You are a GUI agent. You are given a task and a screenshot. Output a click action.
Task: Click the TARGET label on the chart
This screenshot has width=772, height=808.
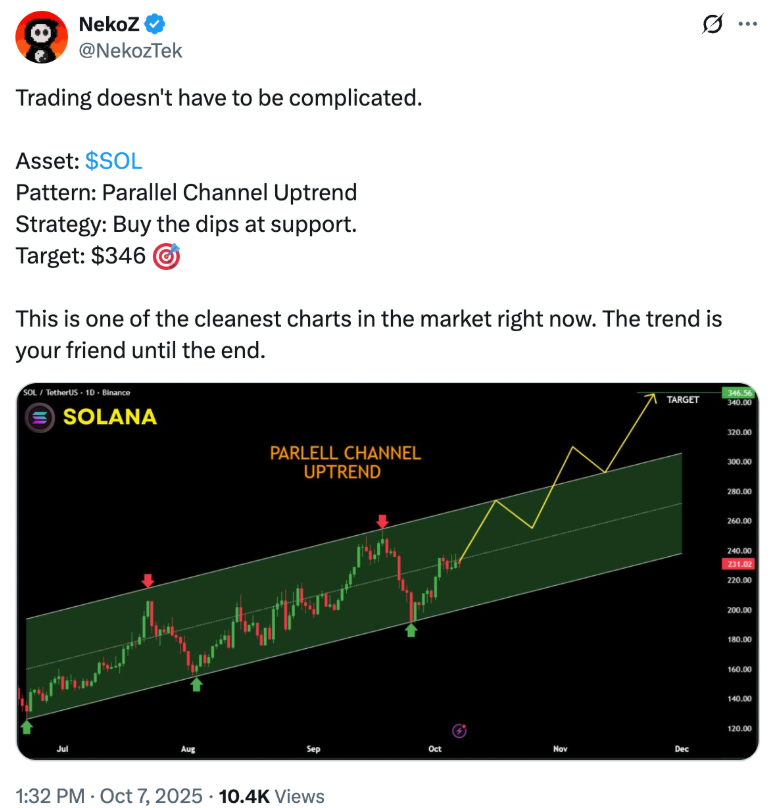[683, 399]
